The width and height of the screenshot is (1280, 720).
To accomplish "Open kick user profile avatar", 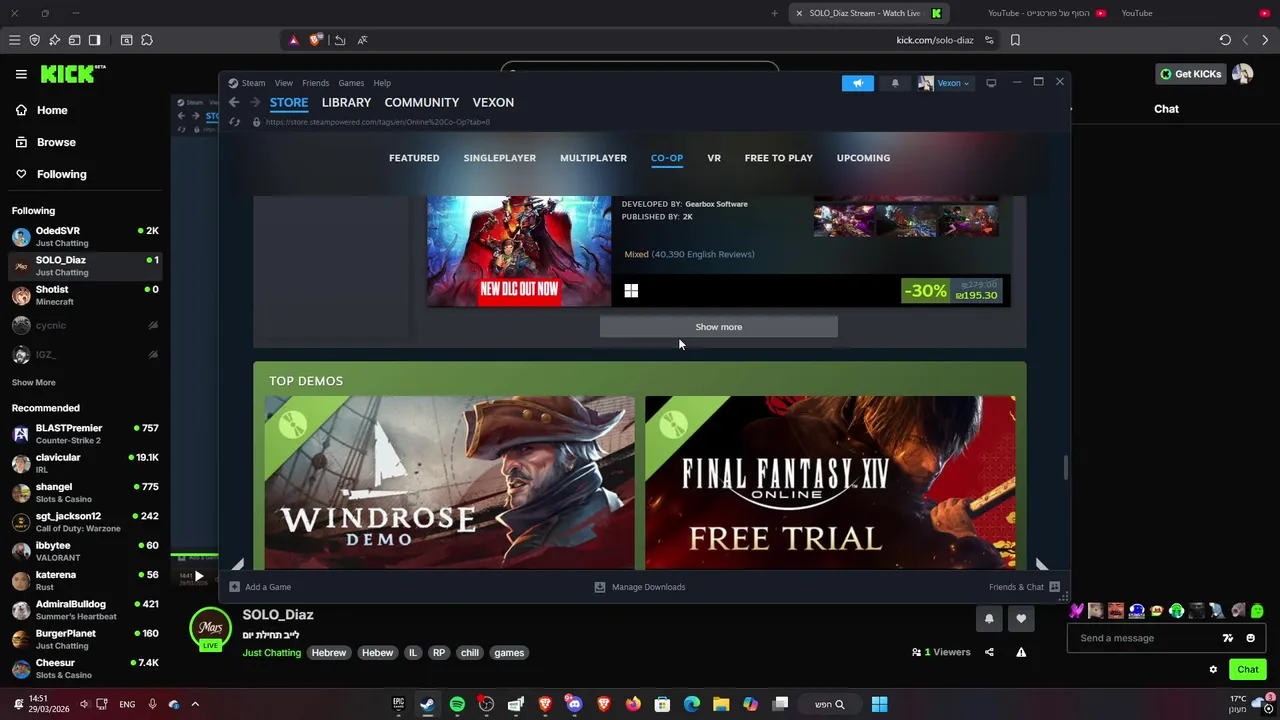I will point(1243,74).
